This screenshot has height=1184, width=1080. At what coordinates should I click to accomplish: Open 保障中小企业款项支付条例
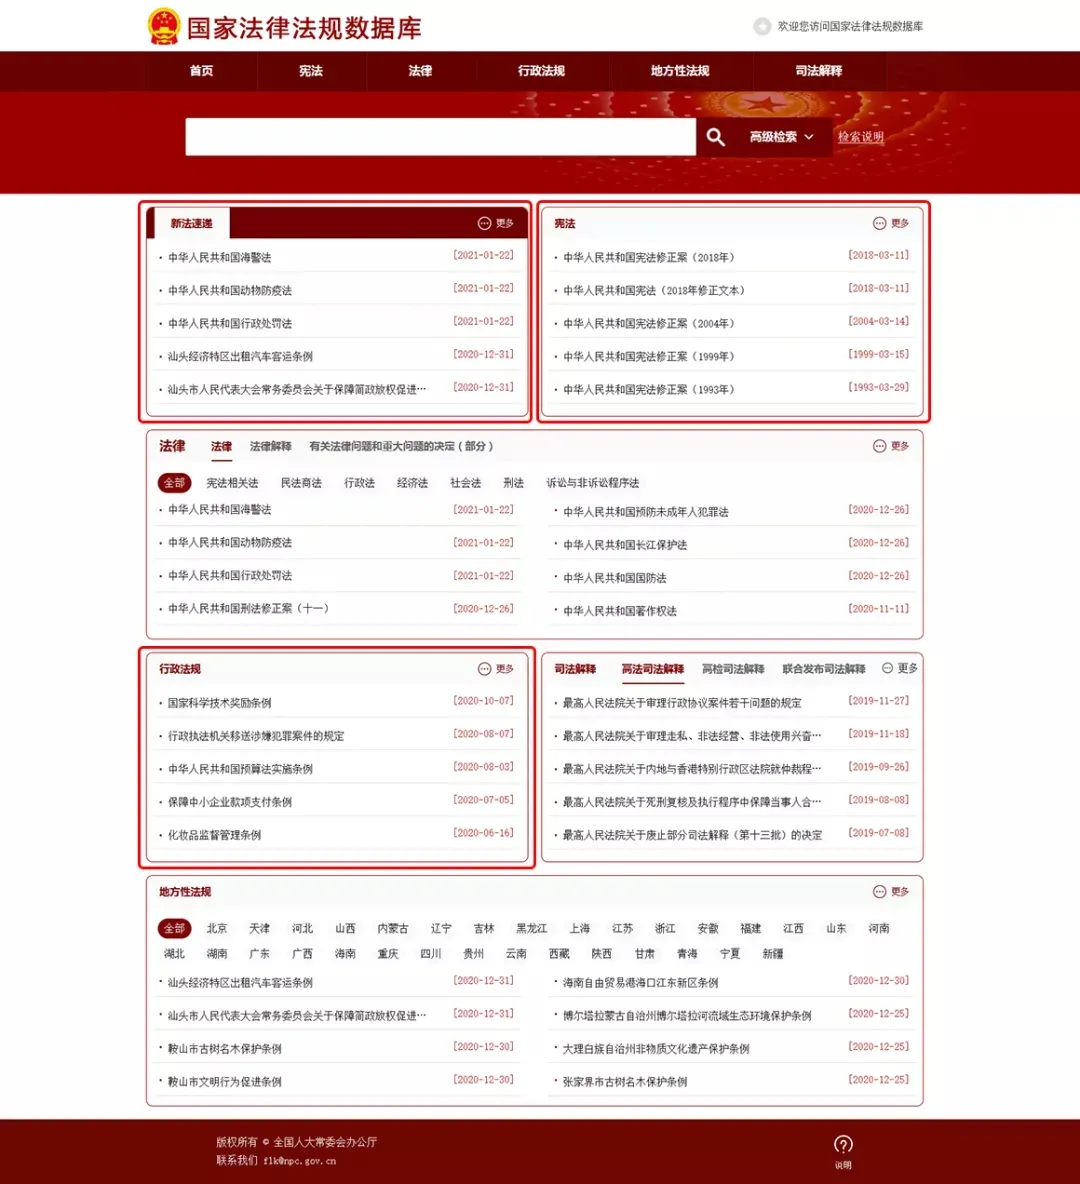tap(230, 802)
